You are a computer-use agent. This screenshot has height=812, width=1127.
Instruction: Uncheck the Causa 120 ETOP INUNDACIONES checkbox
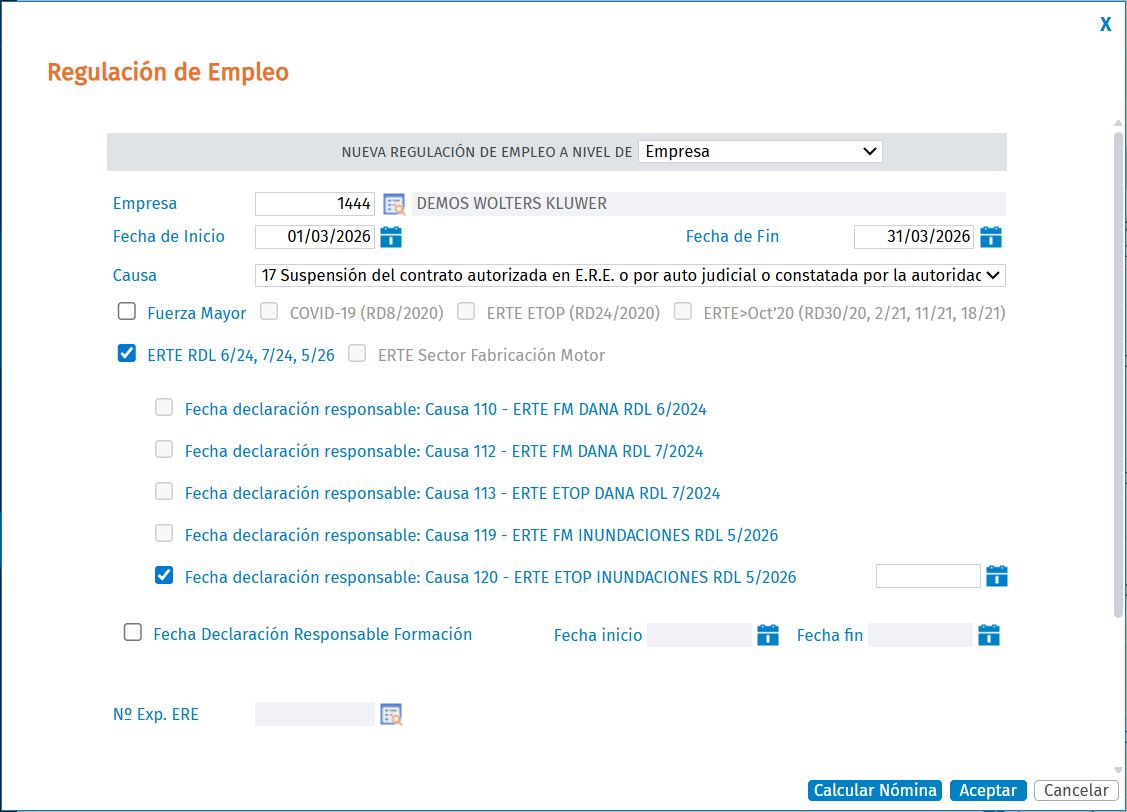point(164,575)
